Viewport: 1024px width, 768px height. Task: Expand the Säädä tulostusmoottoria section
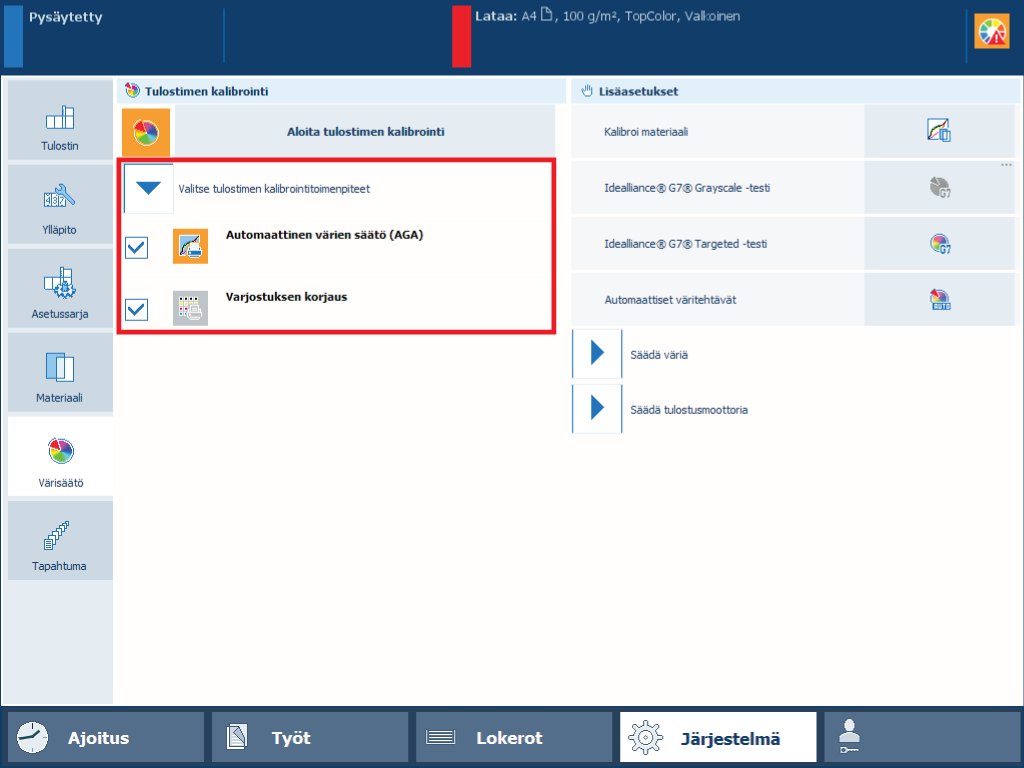pos(597,409)
